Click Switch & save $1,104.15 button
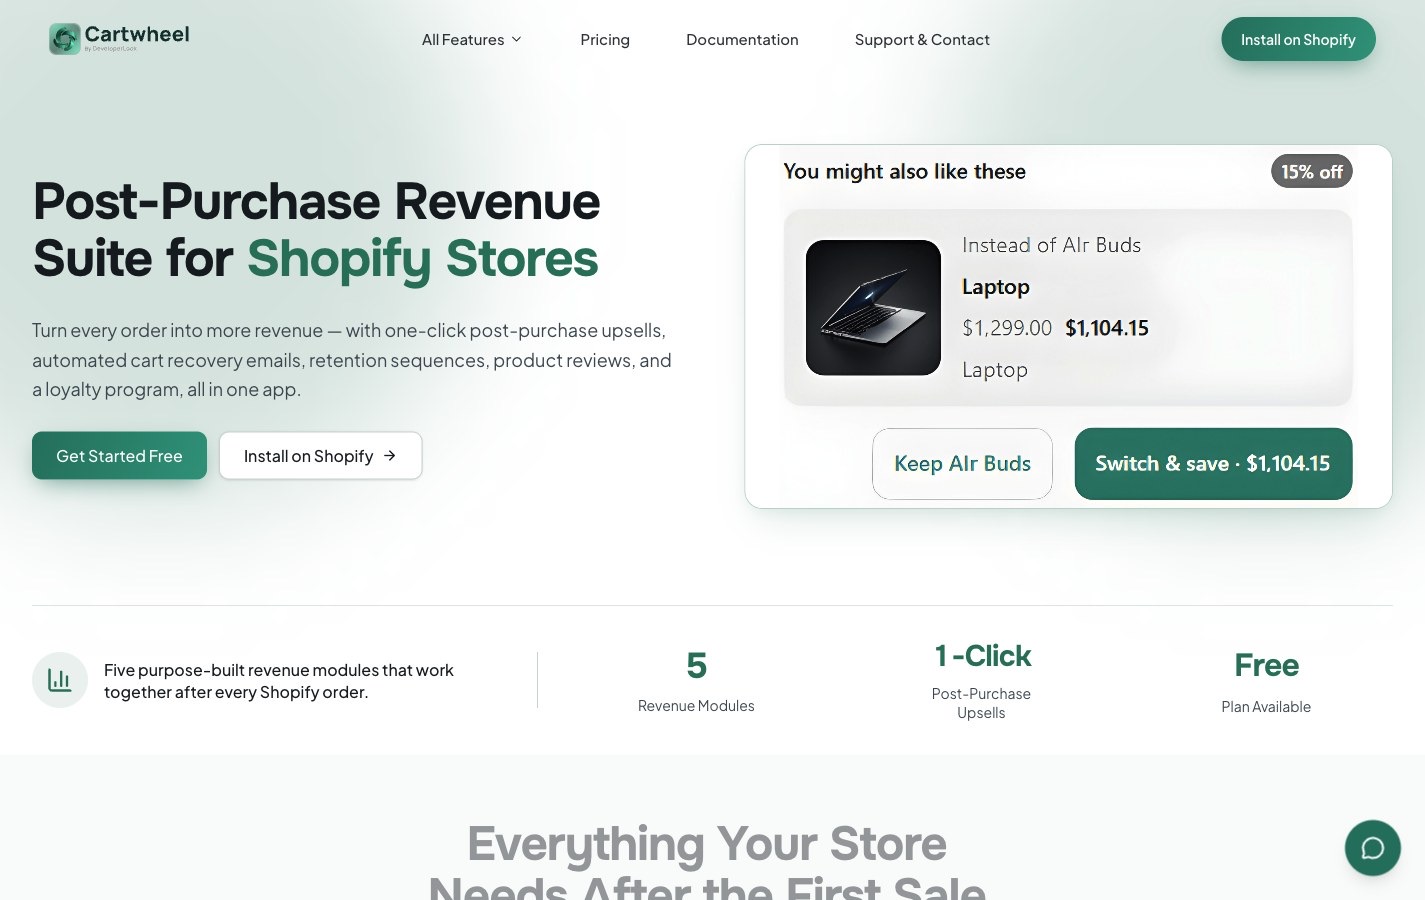This screenshot has height=900, width=1425. pos(1213,463)
